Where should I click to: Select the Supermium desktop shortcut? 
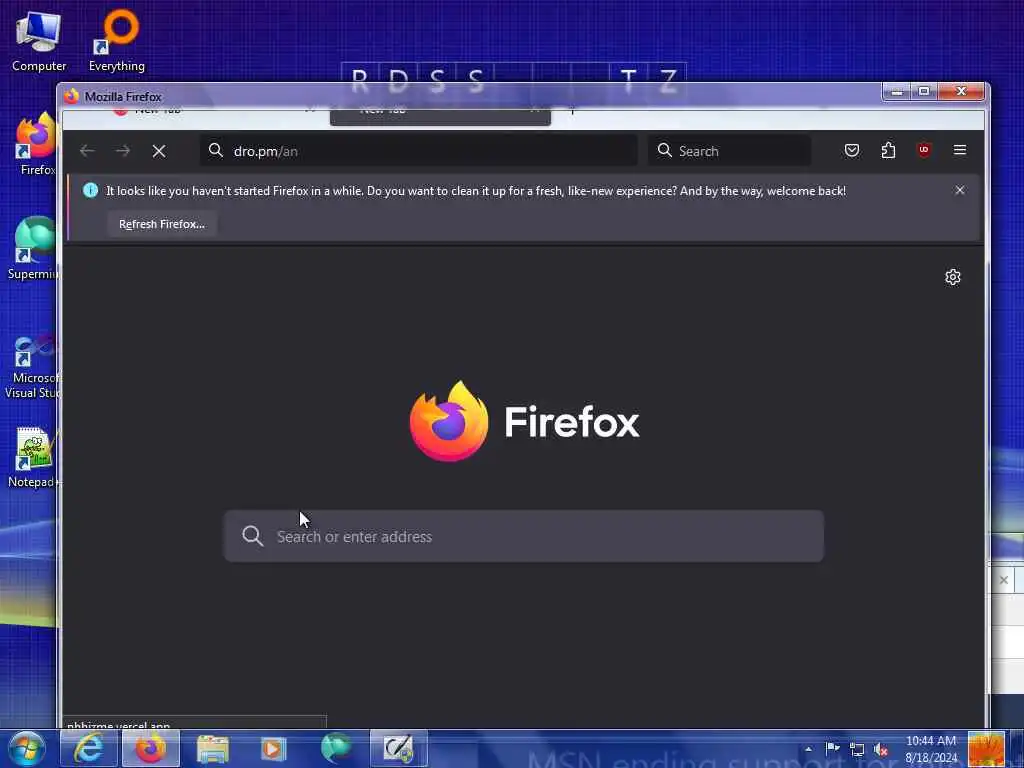click(33, 249)
